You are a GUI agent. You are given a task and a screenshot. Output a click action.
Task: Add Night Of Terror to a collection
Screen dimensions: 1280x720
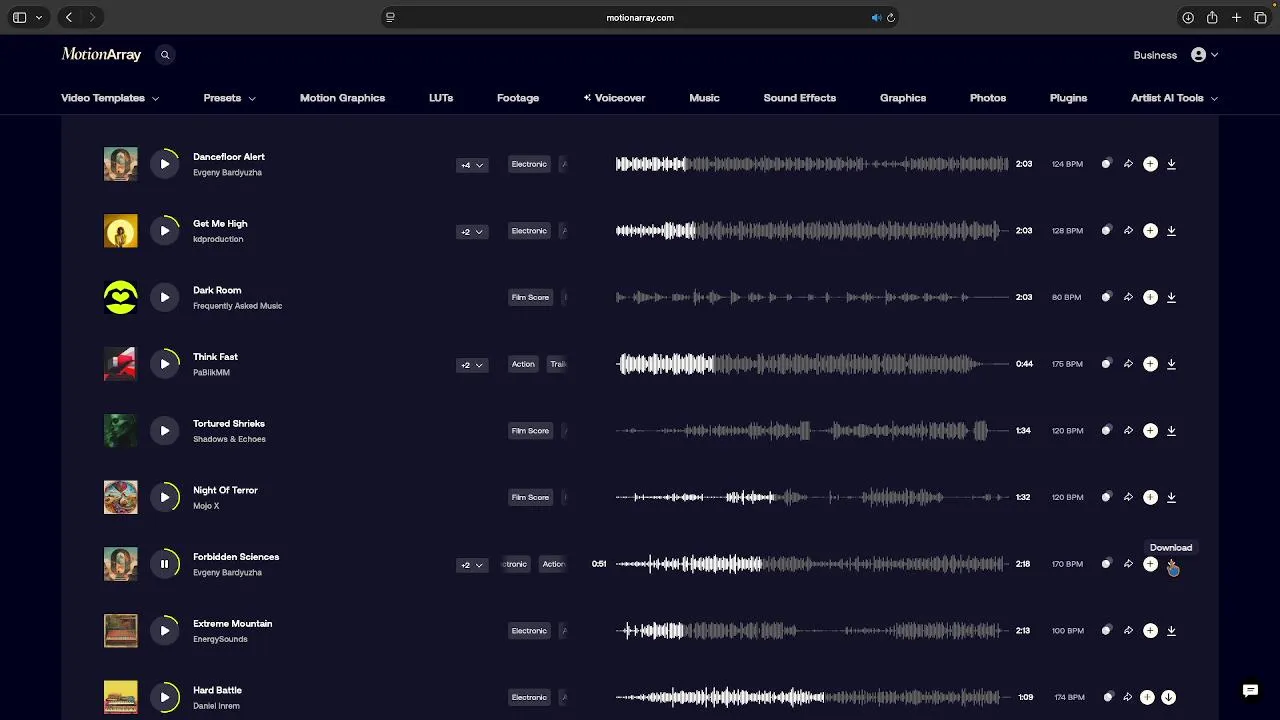coord(1150,497)
